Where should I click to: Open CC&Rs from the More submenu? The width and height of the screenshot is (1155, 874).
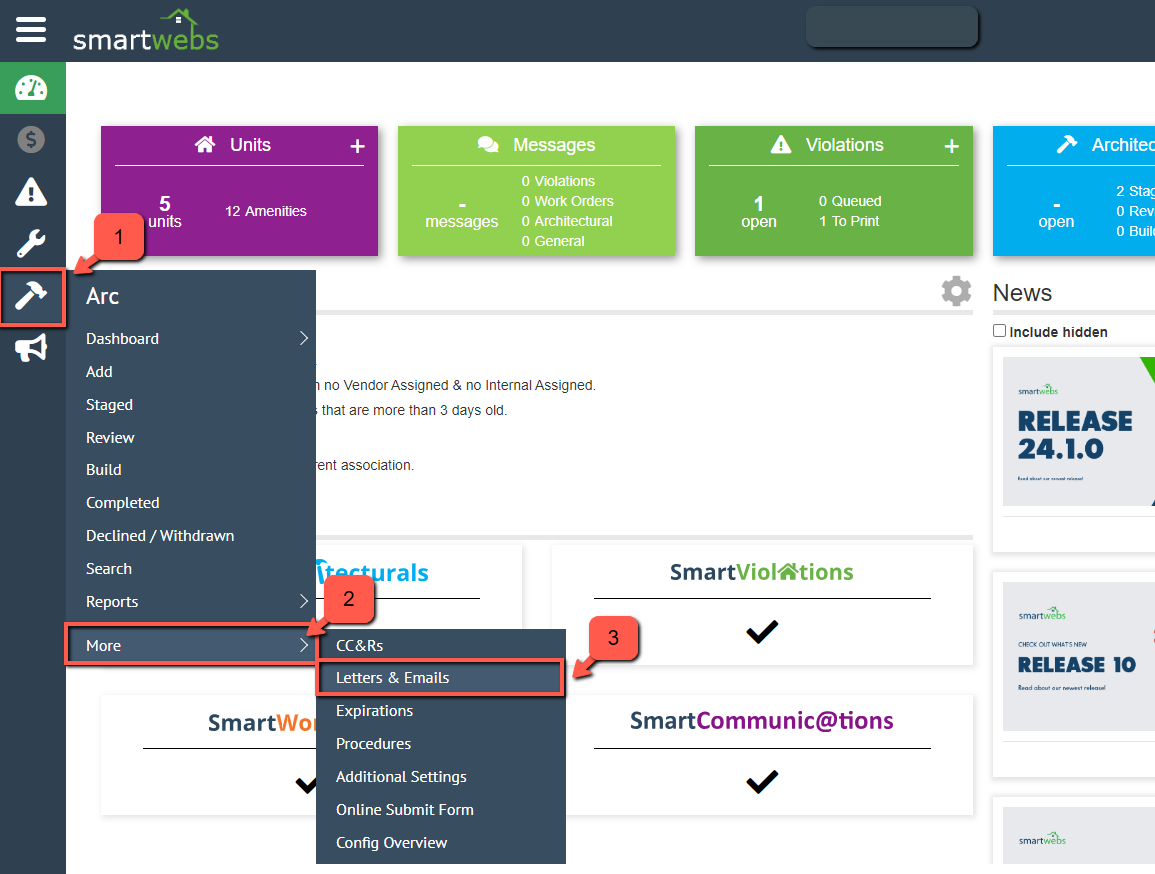pyautogui.click(x=441, y=646)
